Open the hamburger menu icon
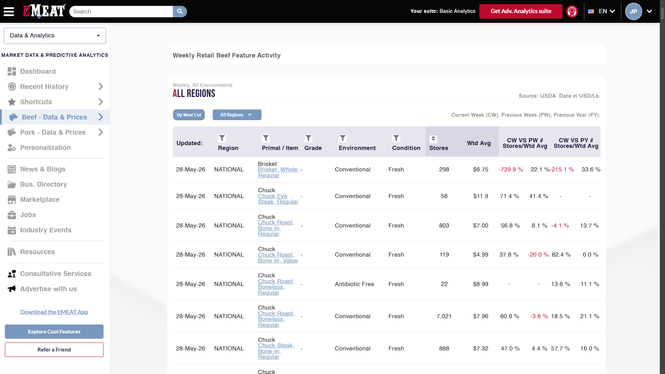Image resolution: width=665 pixels, height=374 pixels. click(x=9, y=11)
